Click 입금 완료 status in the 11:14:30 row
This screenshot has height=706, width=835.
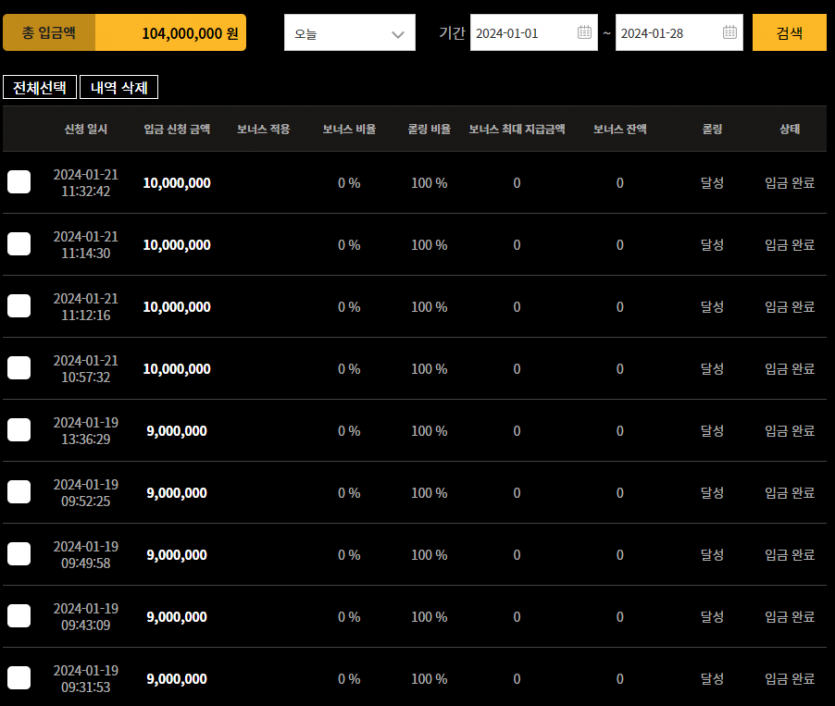point(790,245)
